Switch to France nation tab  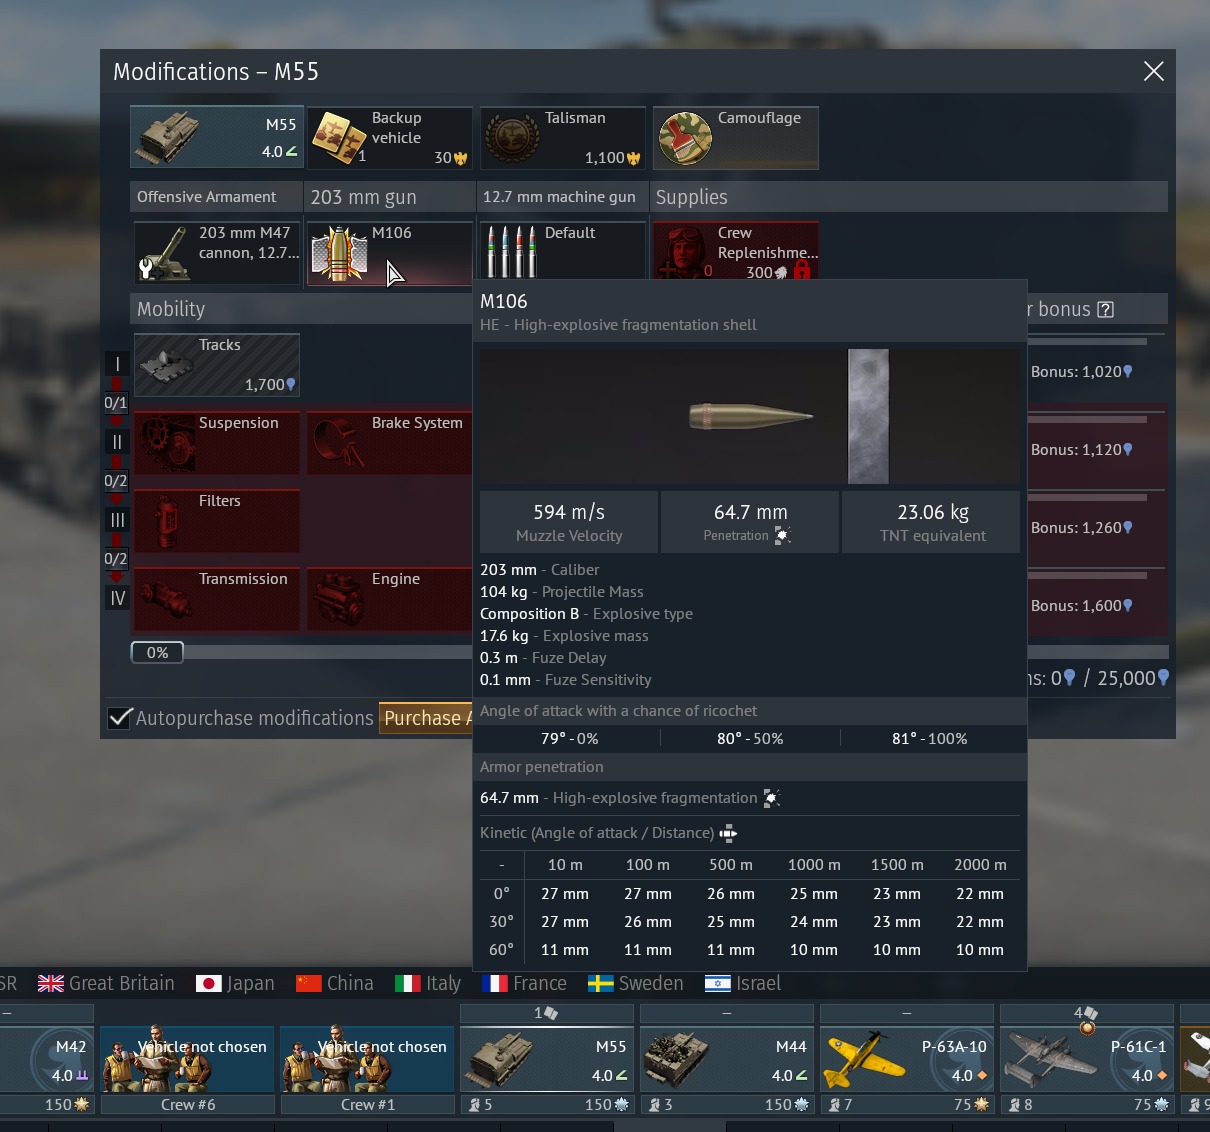(x=524, y=983)
